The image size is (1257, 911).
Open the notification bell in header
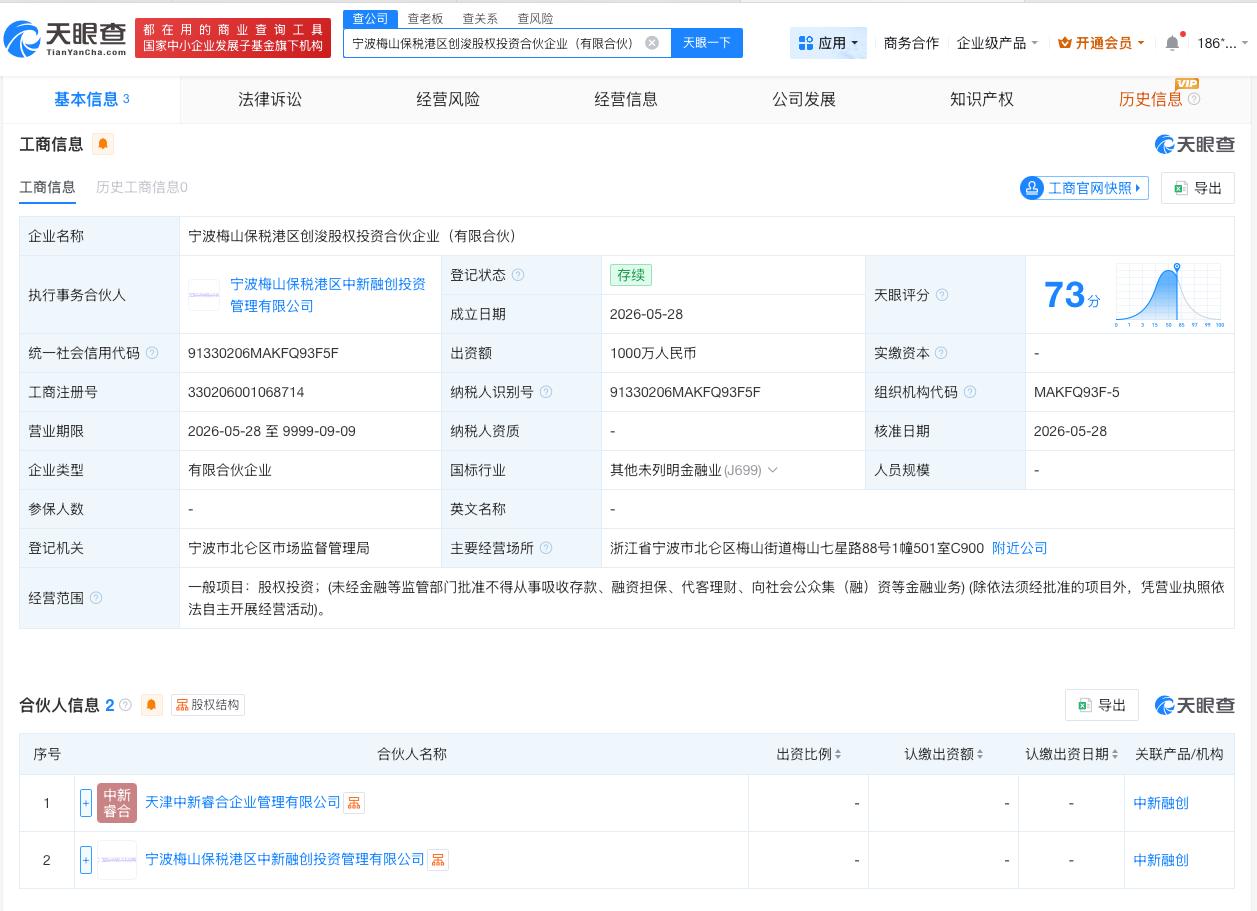tap(1172, 43)
